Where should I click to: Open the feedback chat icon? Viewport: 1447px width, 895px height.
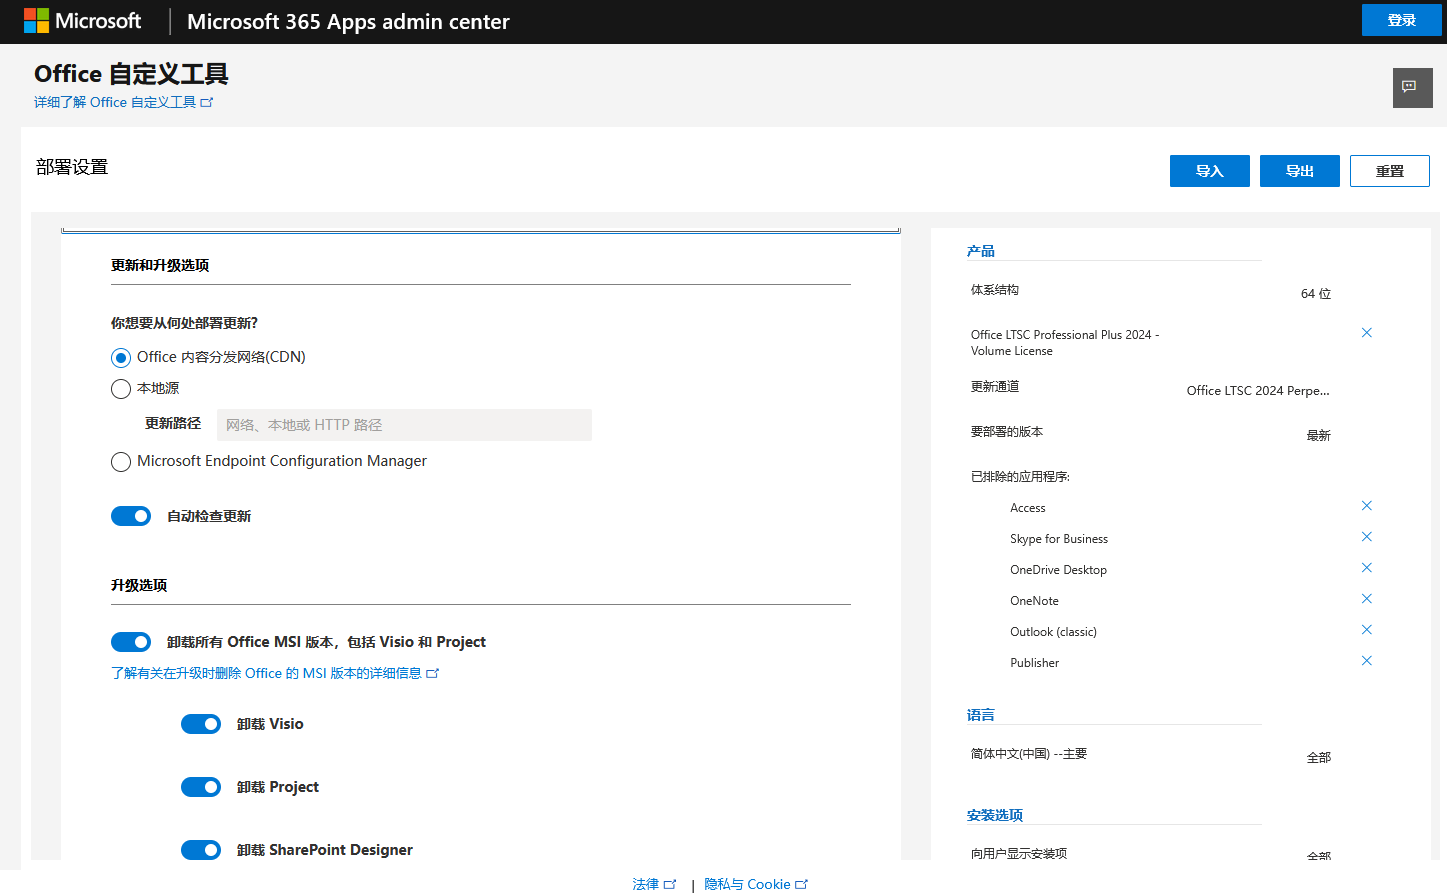coord(1412,88)
